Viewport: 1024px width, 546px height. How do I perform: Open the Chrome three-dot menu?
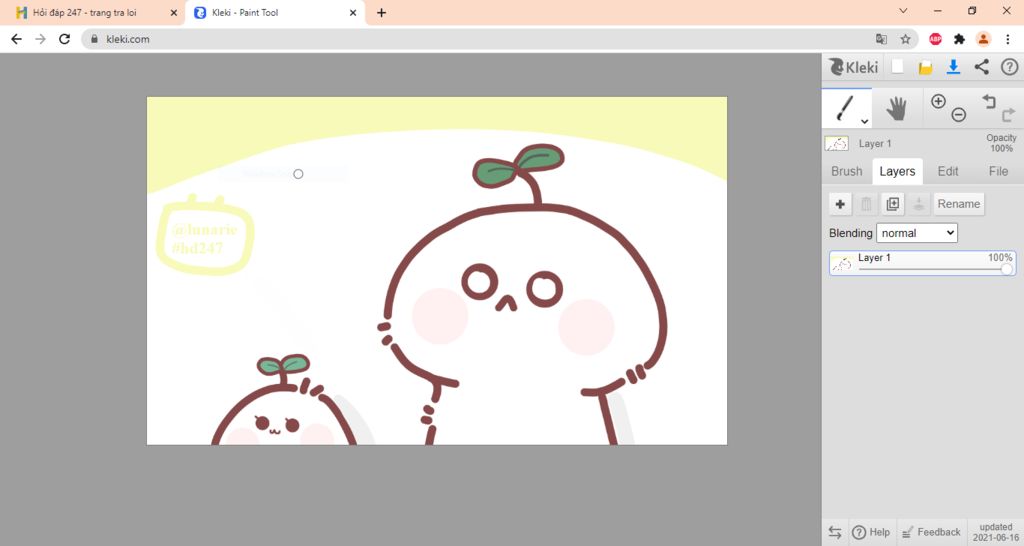(1008, 39)
